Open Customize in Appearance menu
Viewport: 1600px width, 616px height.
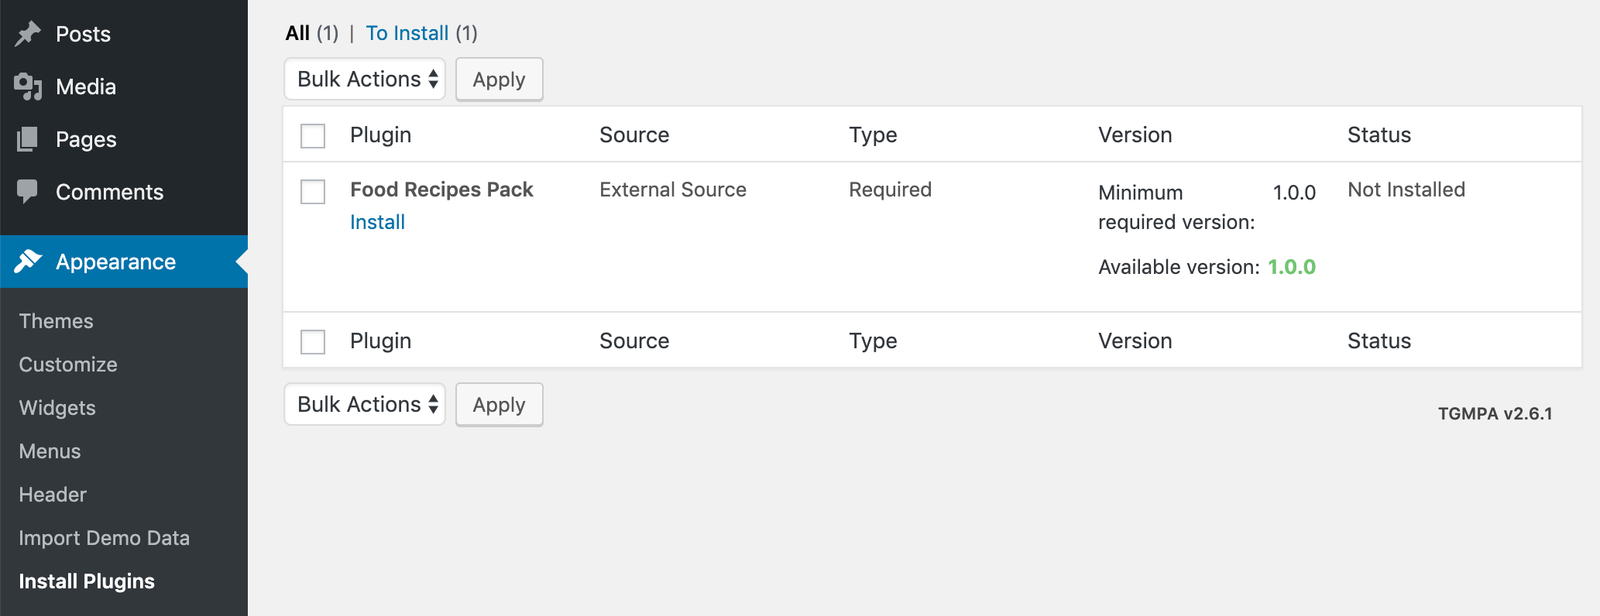pyautogui.click(x=68, y=364)
